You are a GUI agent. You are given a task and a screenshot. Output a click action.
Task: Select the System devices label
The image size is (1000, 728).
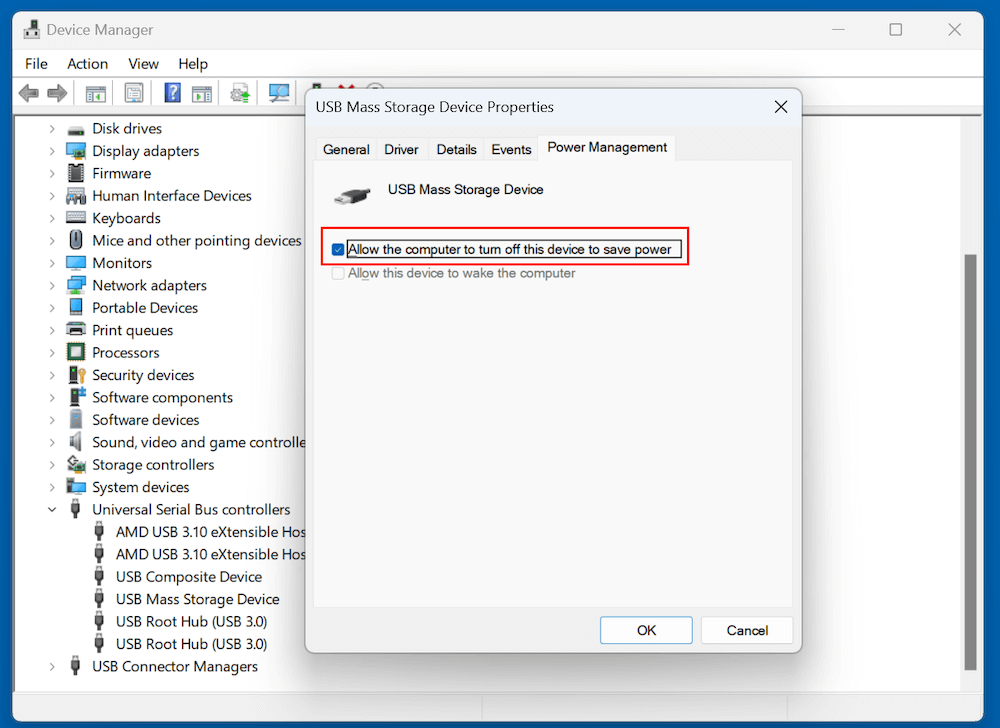click(x=140, y=487)
